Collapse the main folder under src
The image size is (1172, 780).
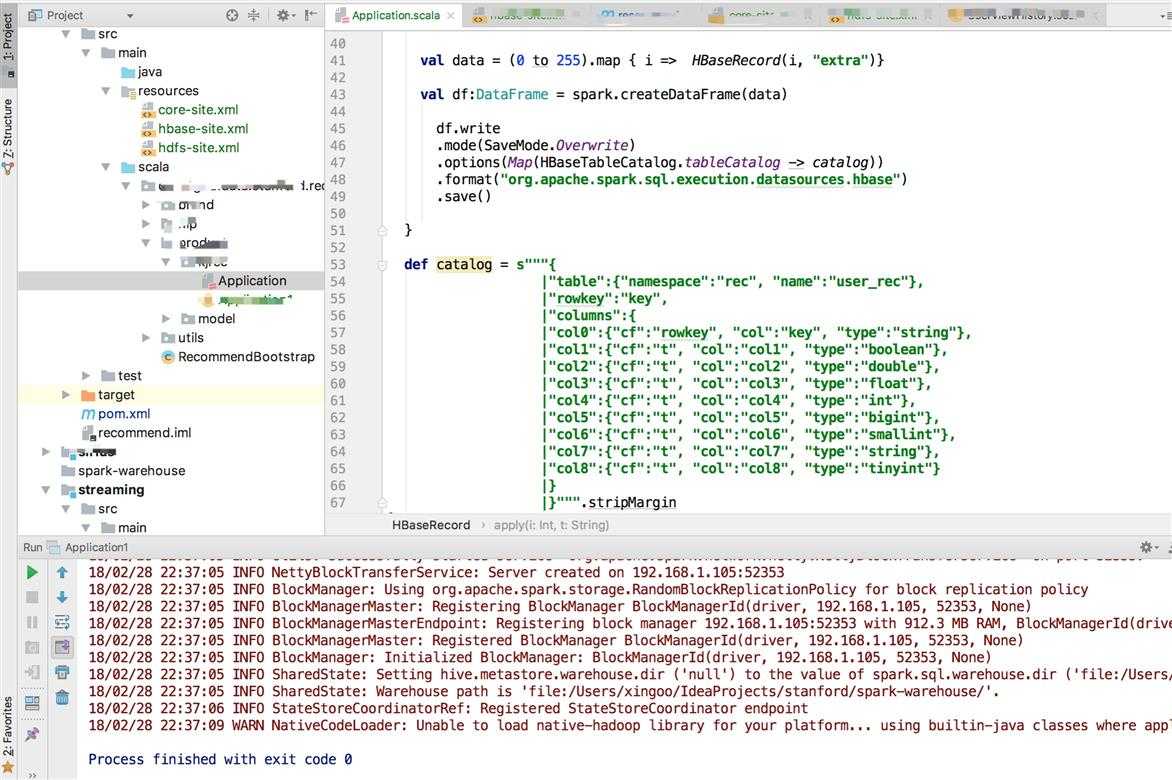click(x=86, y=52)
